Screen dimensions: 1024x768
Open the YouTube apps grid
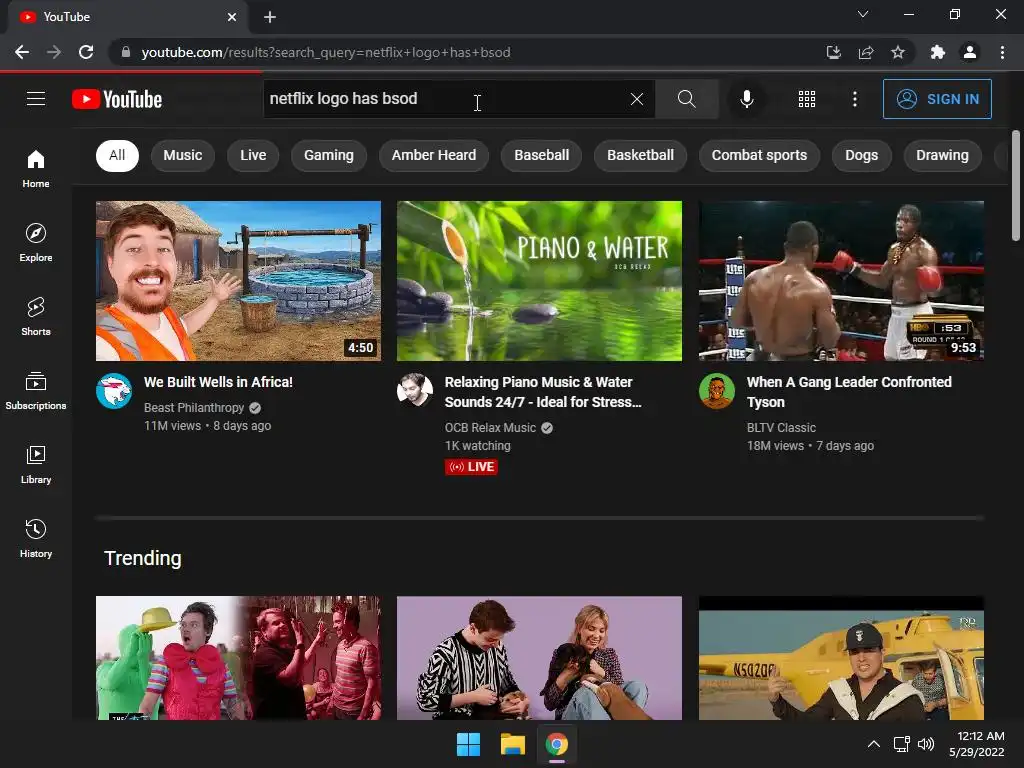807,99
